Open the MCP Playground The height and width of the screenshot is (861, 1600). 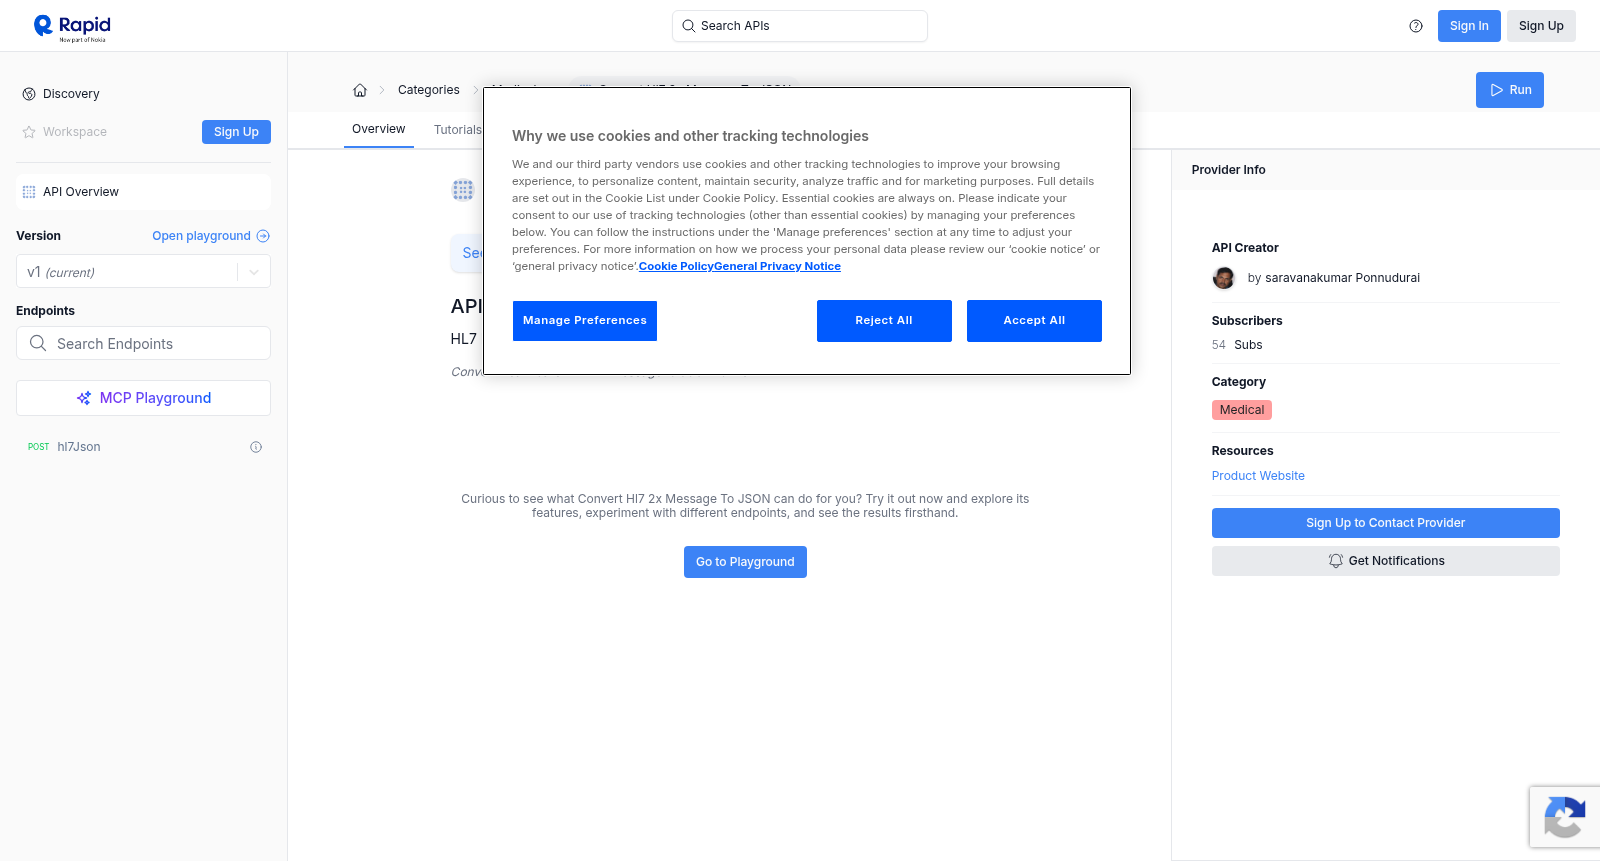tap(143, 398)
